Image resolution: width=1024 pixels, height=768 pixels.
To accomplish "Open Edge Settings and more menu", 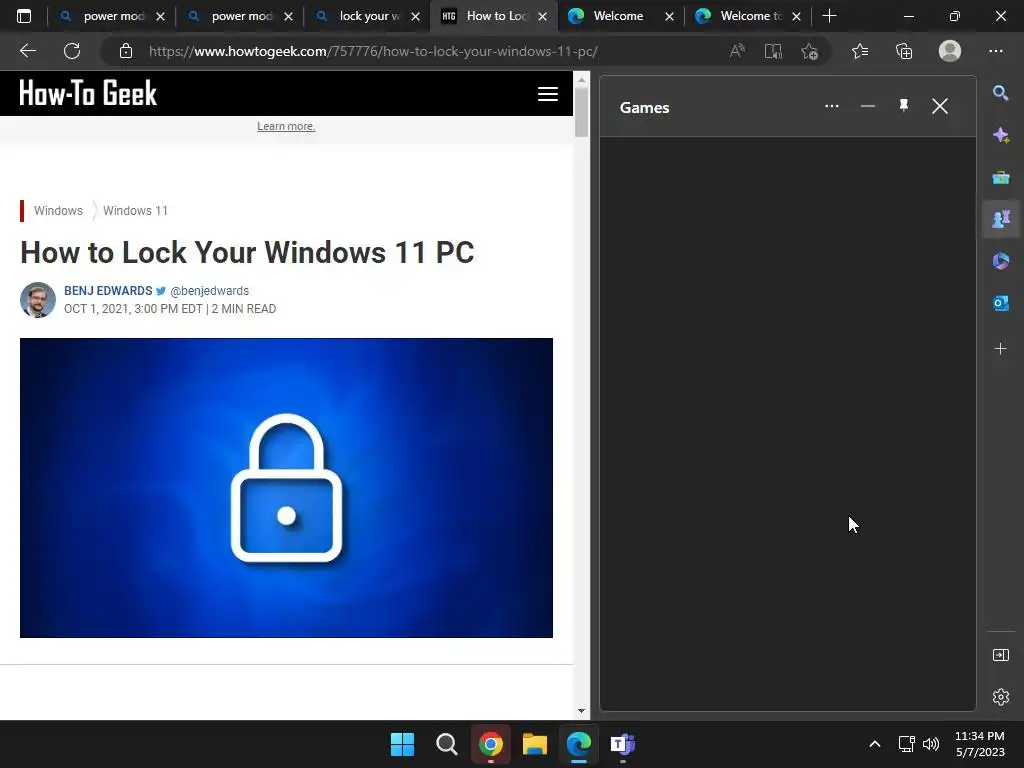I will click(995, 51).
